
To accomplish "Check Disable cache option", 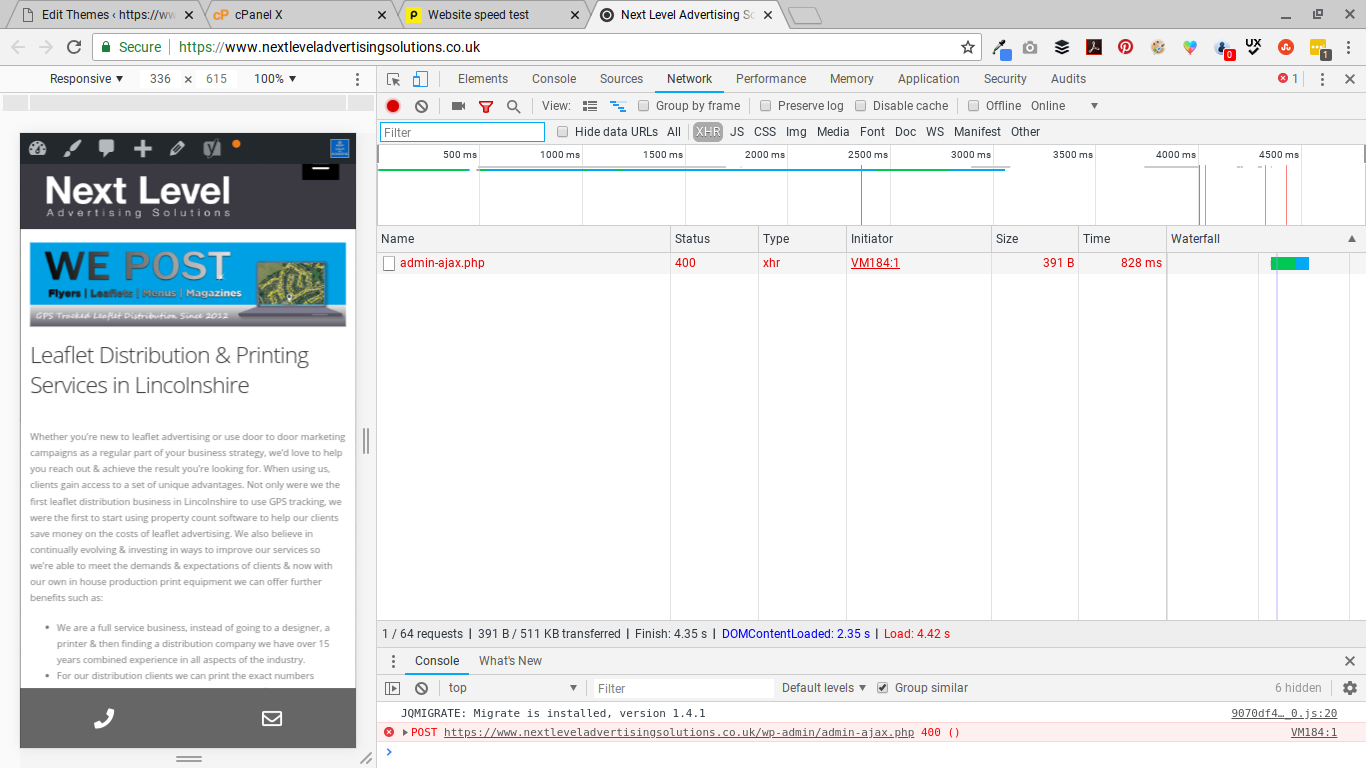I will coord(860,106).
